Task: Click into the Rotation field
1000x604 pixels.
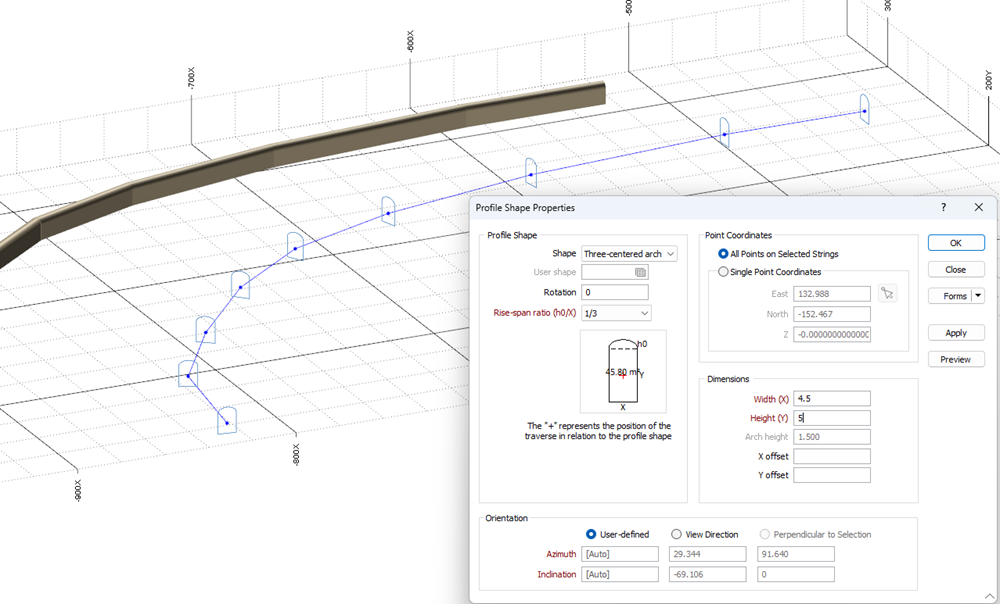Action: click(615, 292)
